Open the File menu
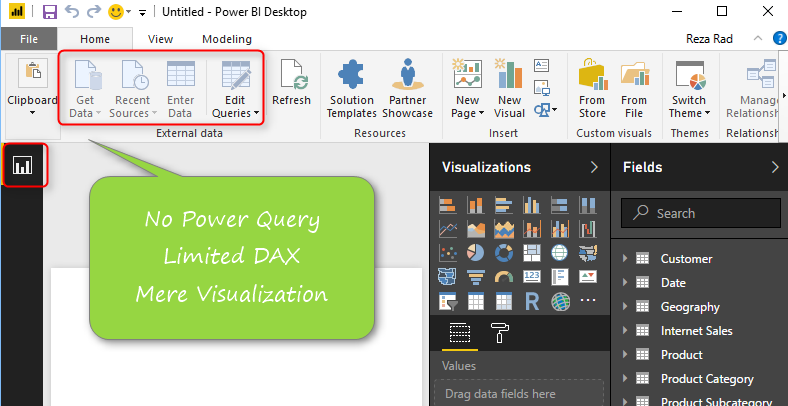 (29, 39)
